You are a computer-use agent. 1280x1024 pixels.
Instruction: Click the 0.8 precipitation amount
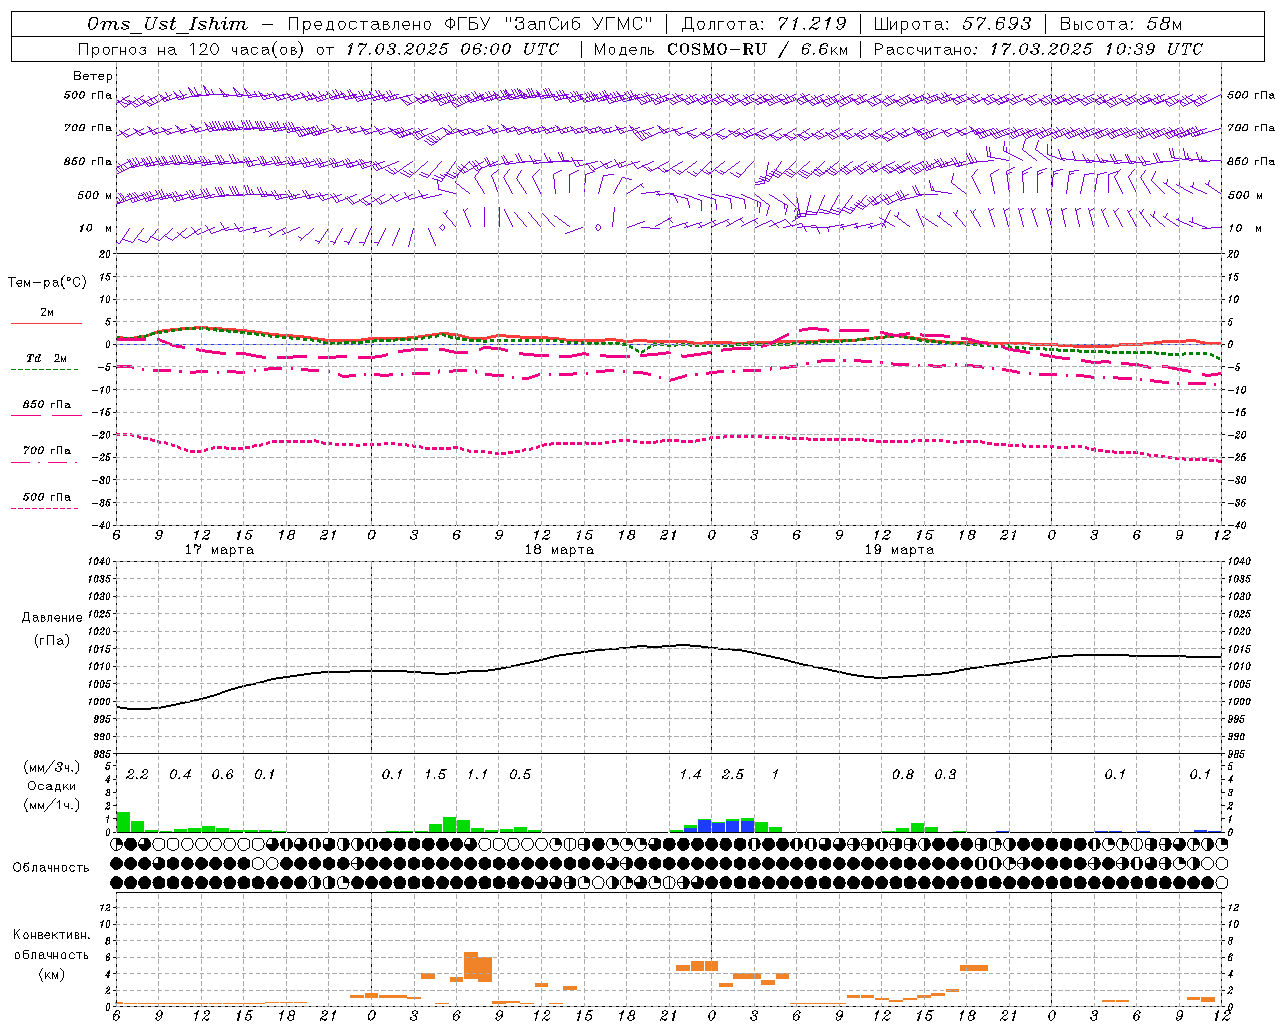[x=903, y=775]
